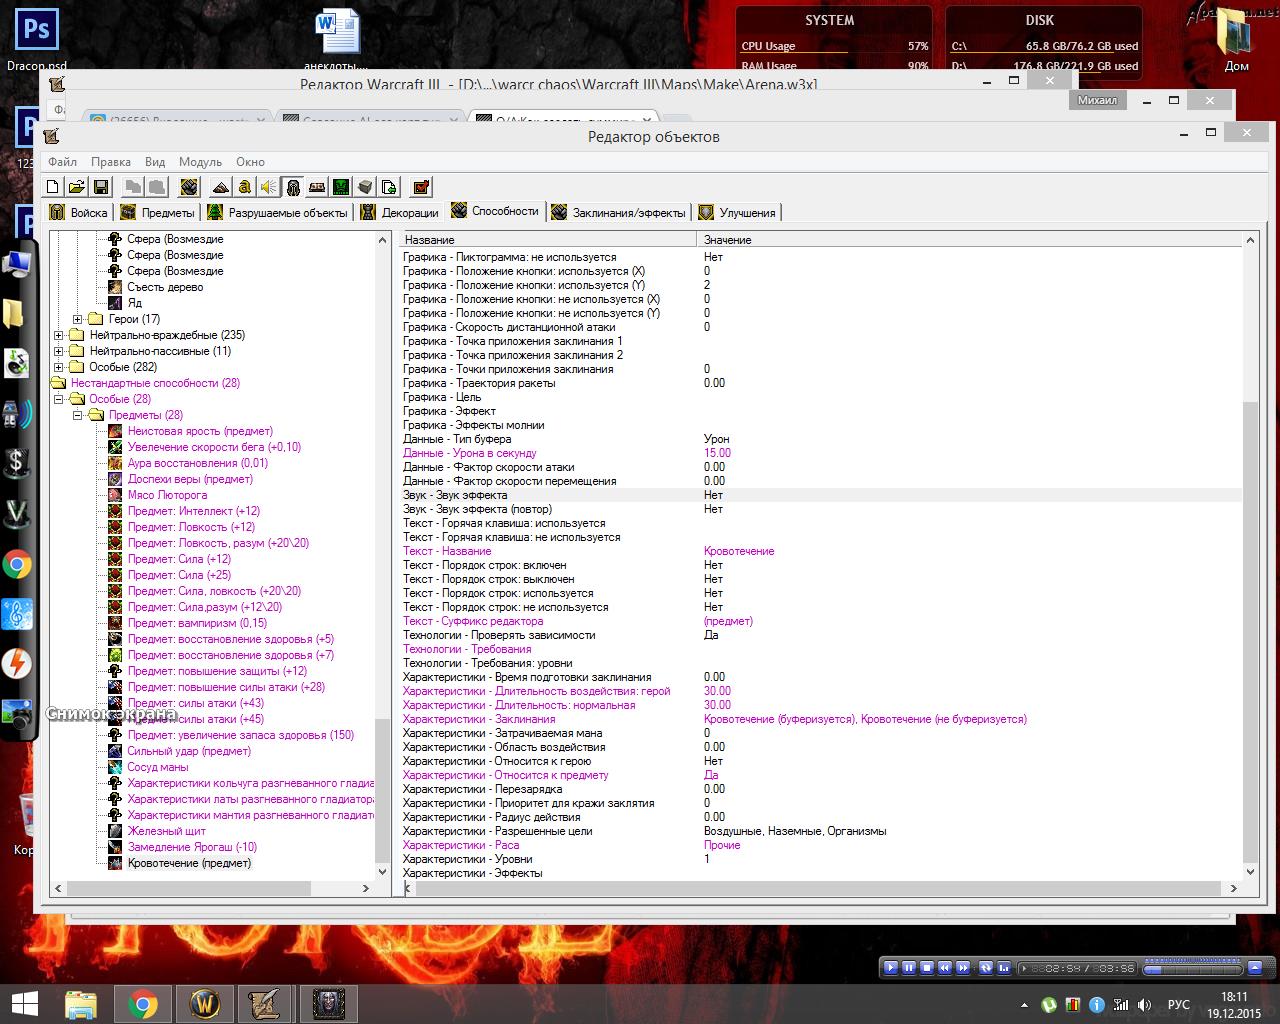Pause the media player widget
Viewport: 1280px width, 1024px height.
click(909, 967)
